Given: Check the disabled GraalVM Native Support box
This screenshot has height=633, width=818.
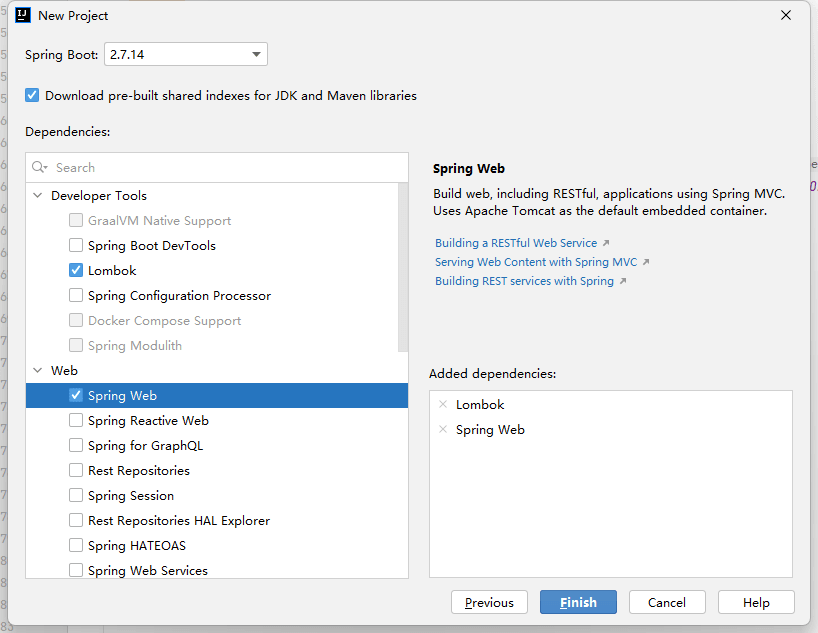Looking at the screenshot, I should (76, 220).
